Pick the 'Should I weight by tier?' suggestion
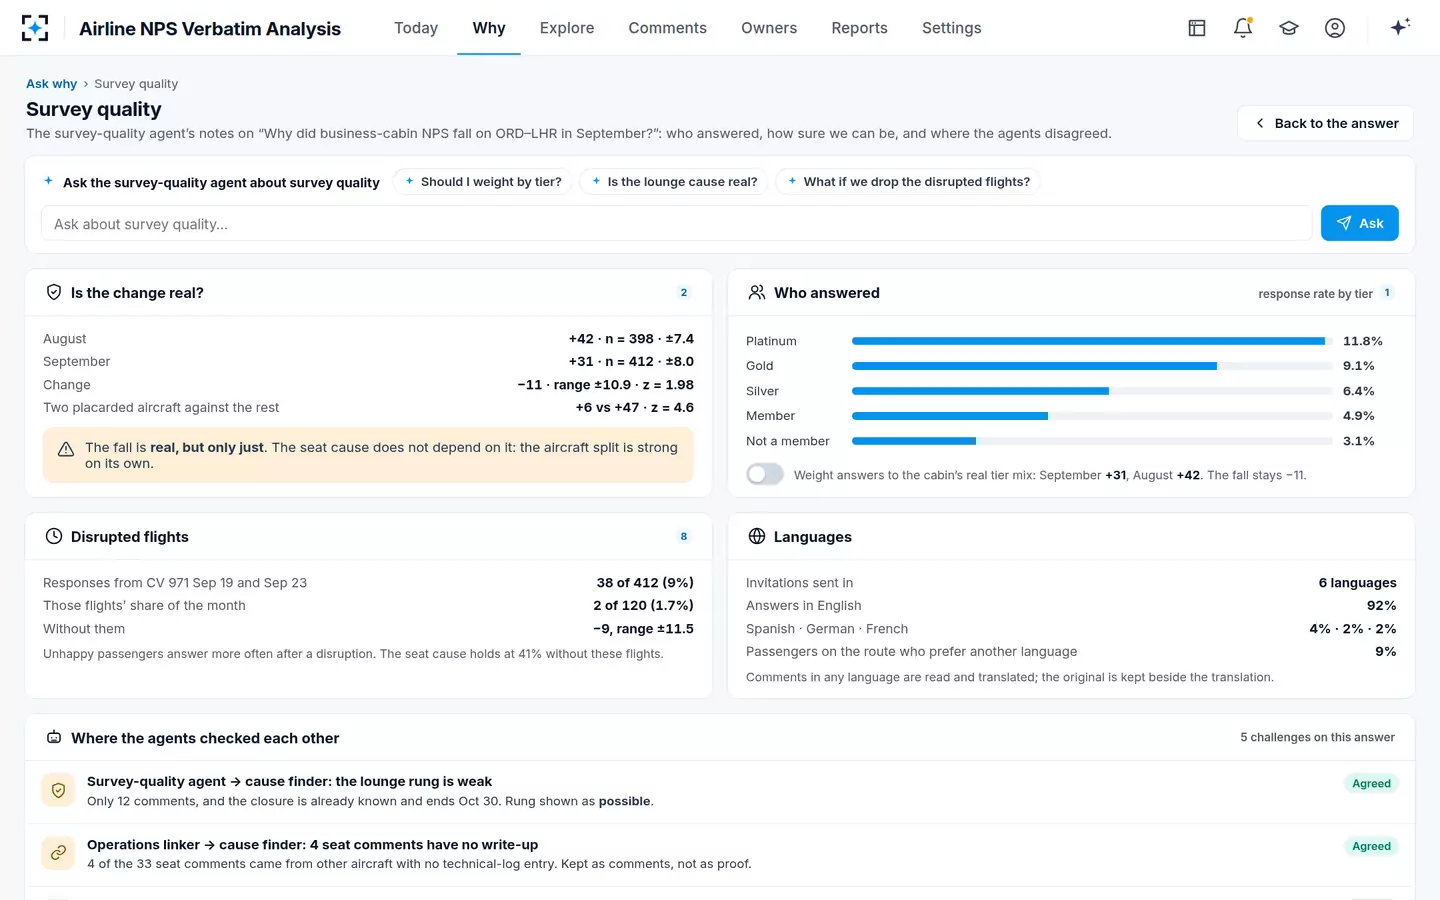 (x=483, y=181)
